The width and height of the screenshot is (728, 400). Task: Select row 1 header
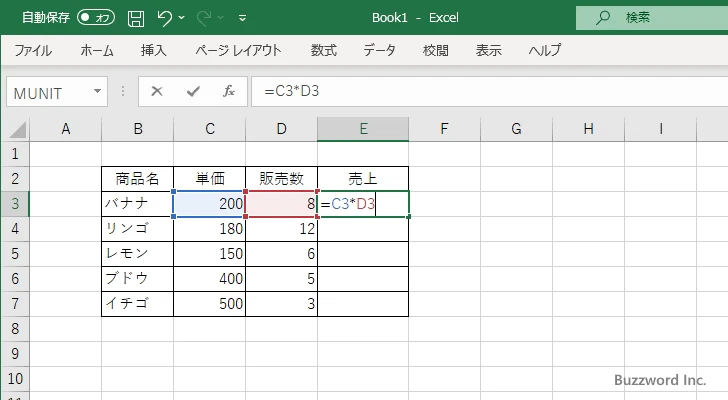tap(15, 154)
